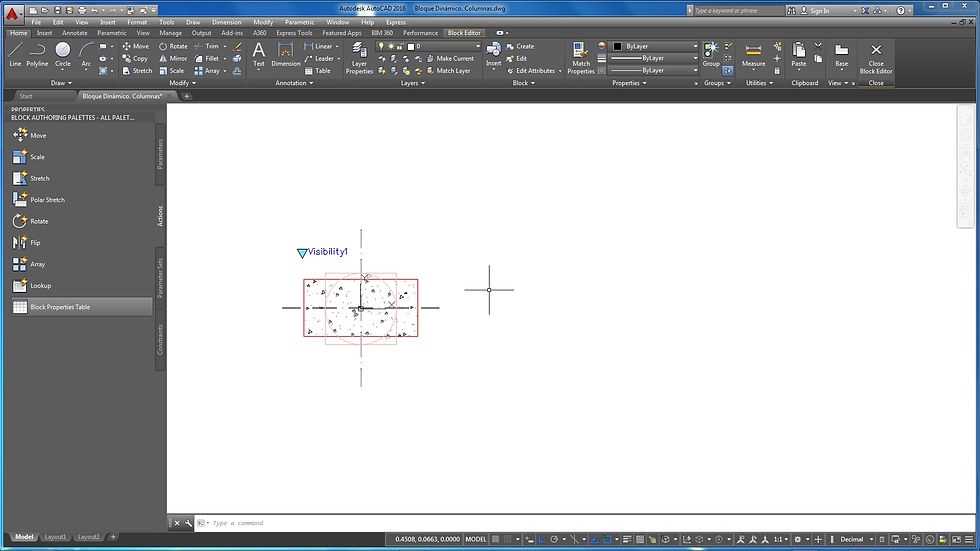The width and height of the screenshot is (980, 551).
Task: Click the Copy tool in ribbon
Action: coord(135,59)
